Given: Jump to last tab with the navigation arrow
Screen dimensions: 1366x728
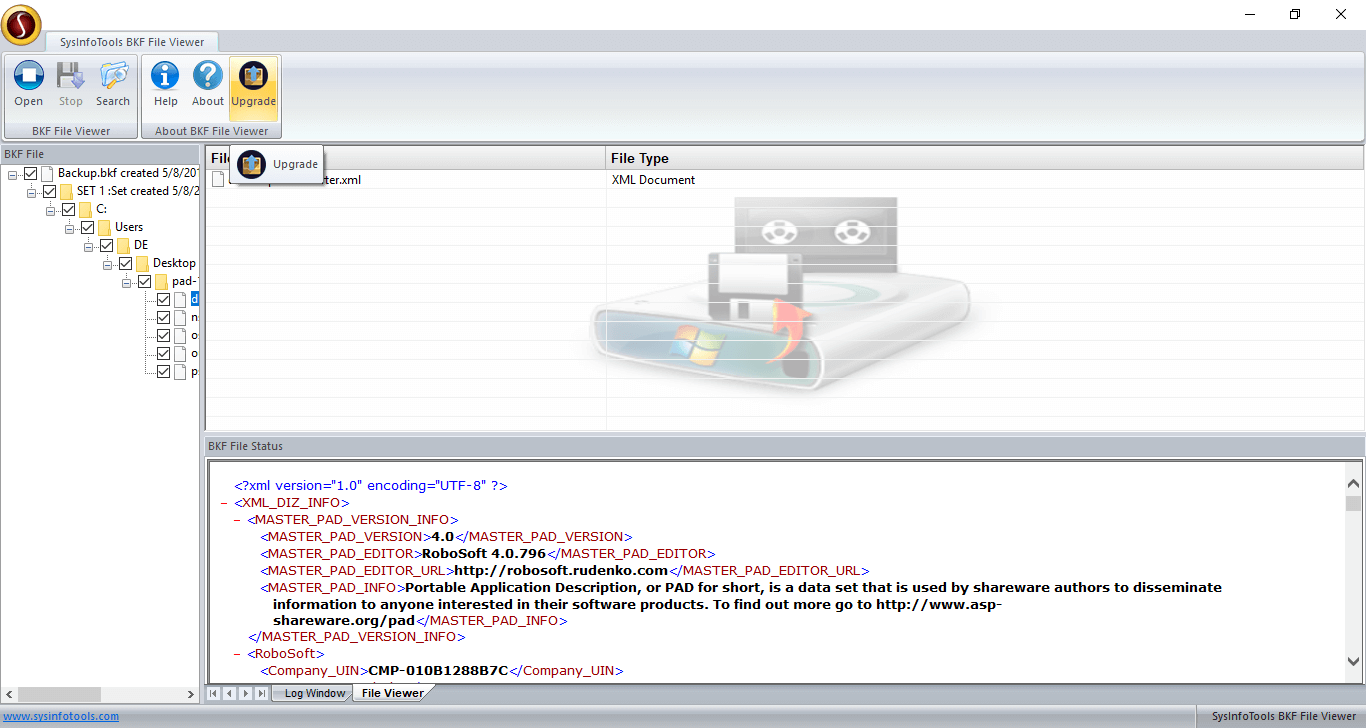Looking at the screenshot, I should point(262,693).
